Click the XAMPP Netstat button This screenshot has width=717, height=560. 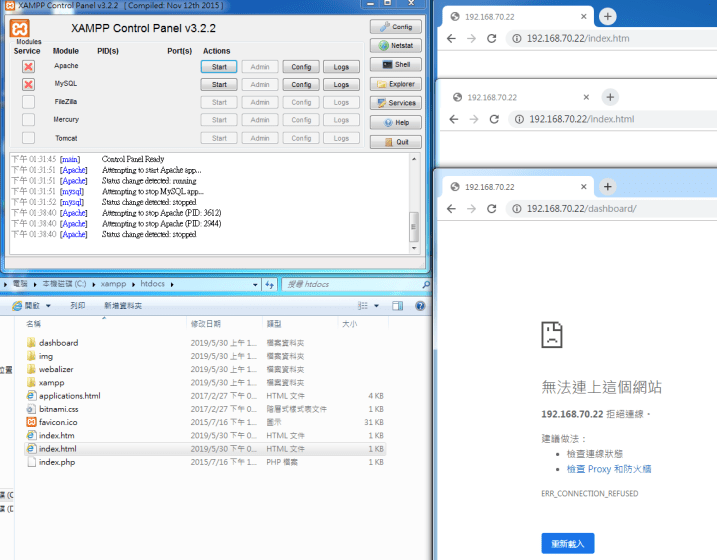coord(395,46)
